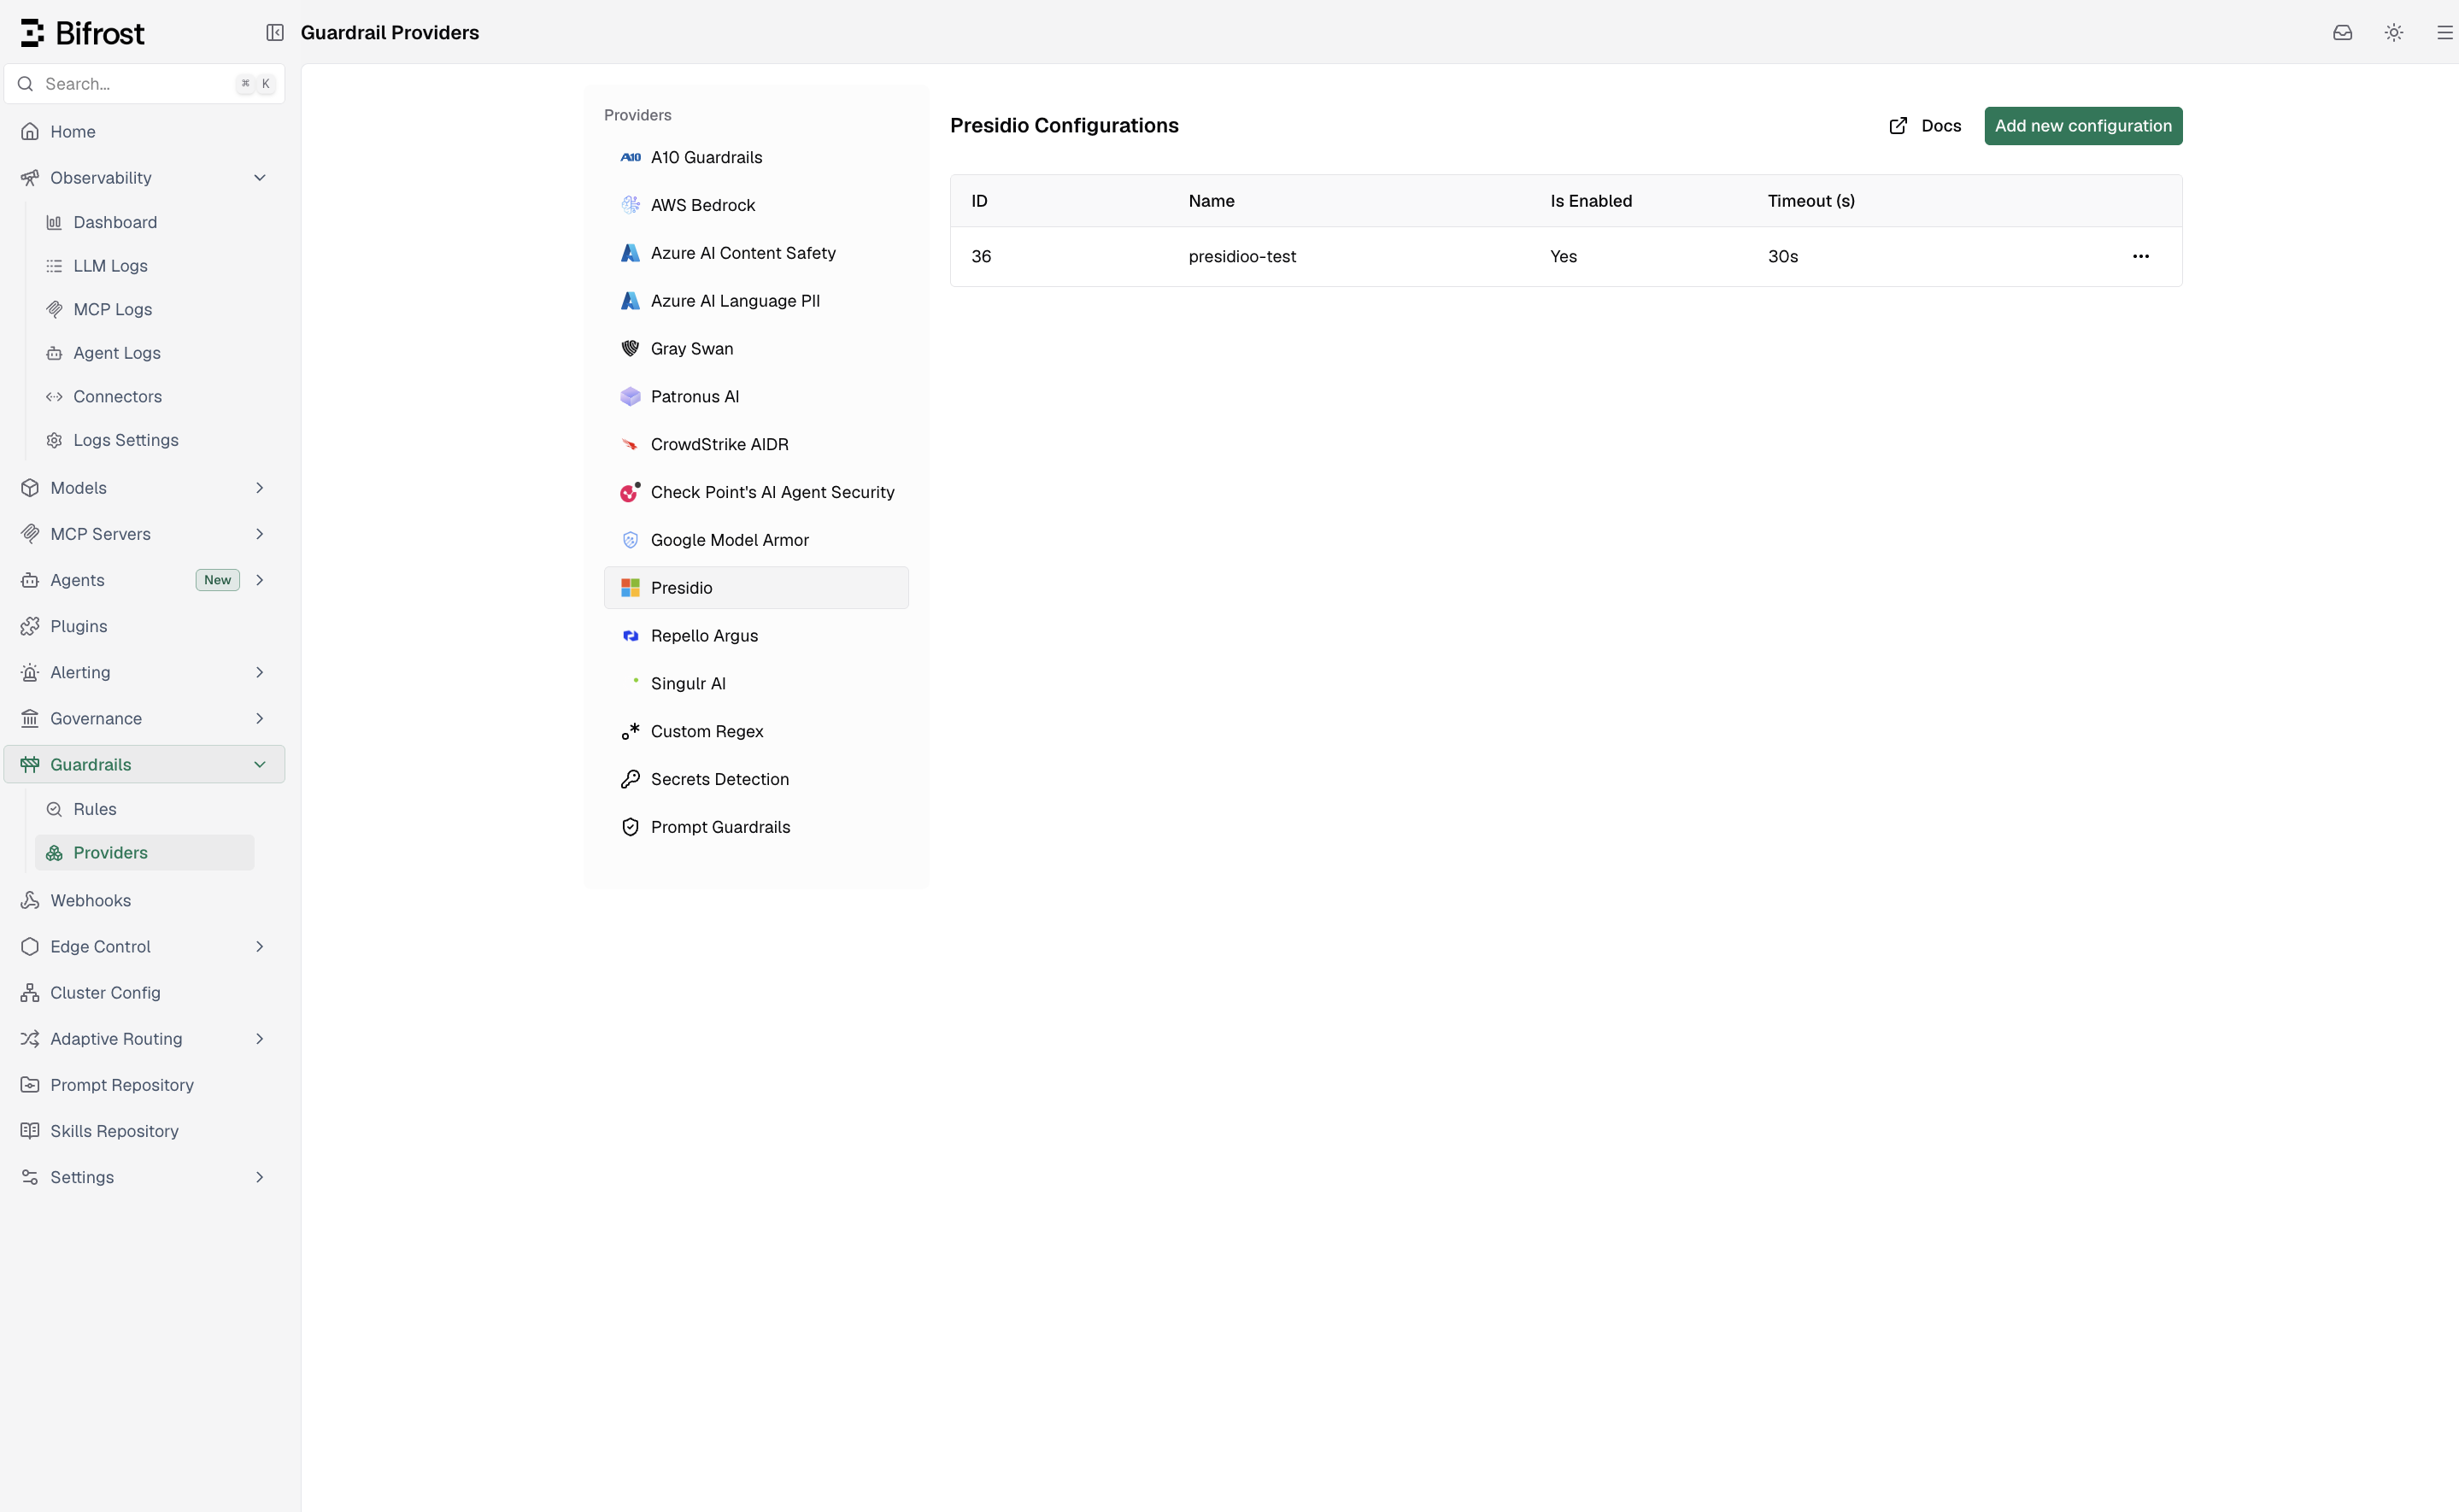Open LLM Logs page
This screenshot has width=2459, height=1512.
(x=144, y=266)
